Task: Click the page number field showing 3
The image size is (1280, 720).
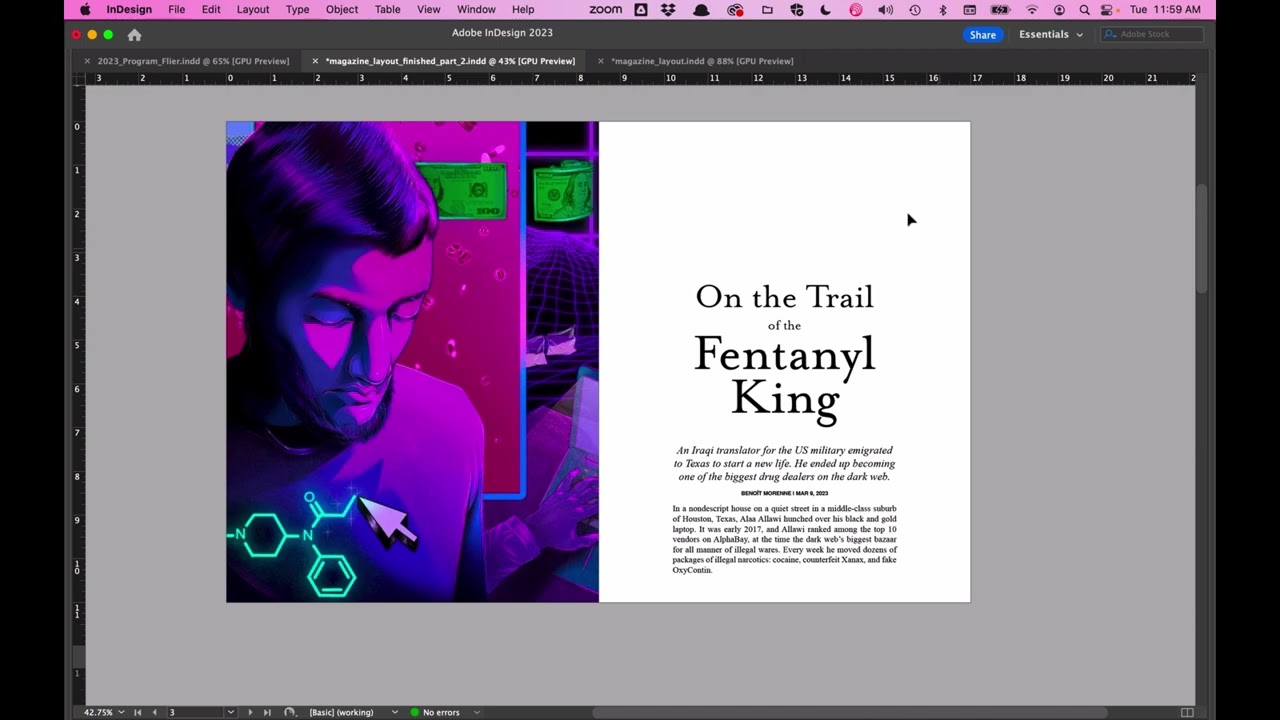Action: point(195,712)
